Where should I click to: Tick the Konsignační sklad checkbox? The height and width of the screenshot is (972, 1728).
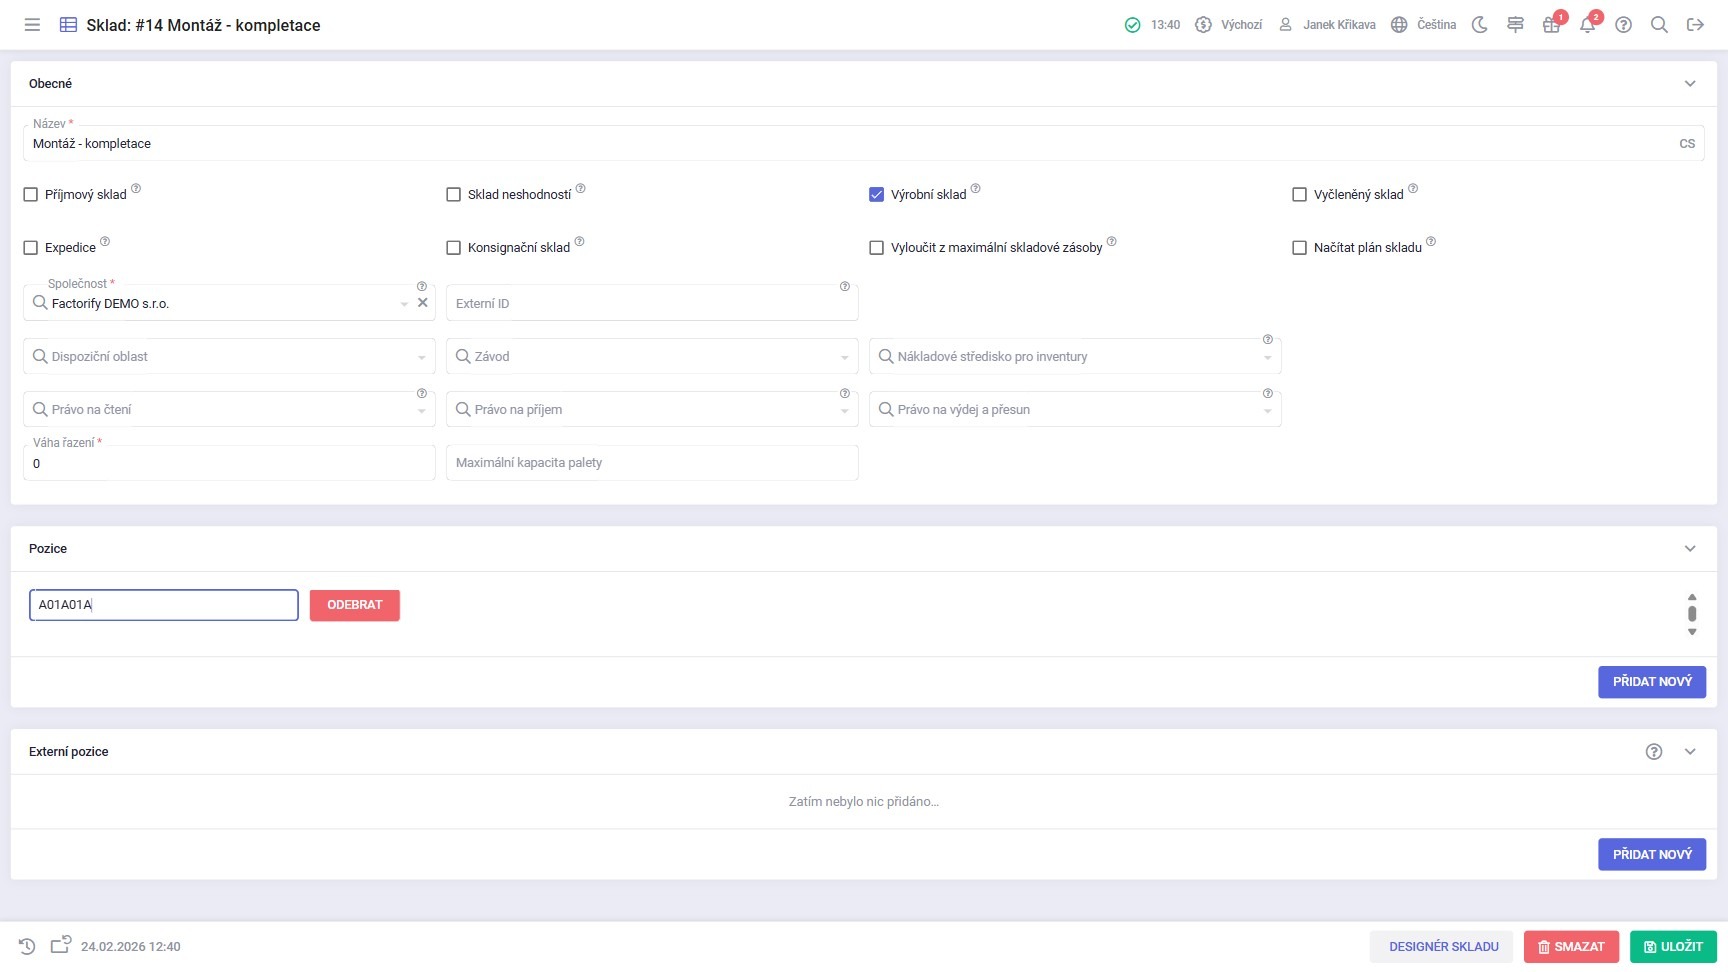pyautogui.click(x=454, y=248)
